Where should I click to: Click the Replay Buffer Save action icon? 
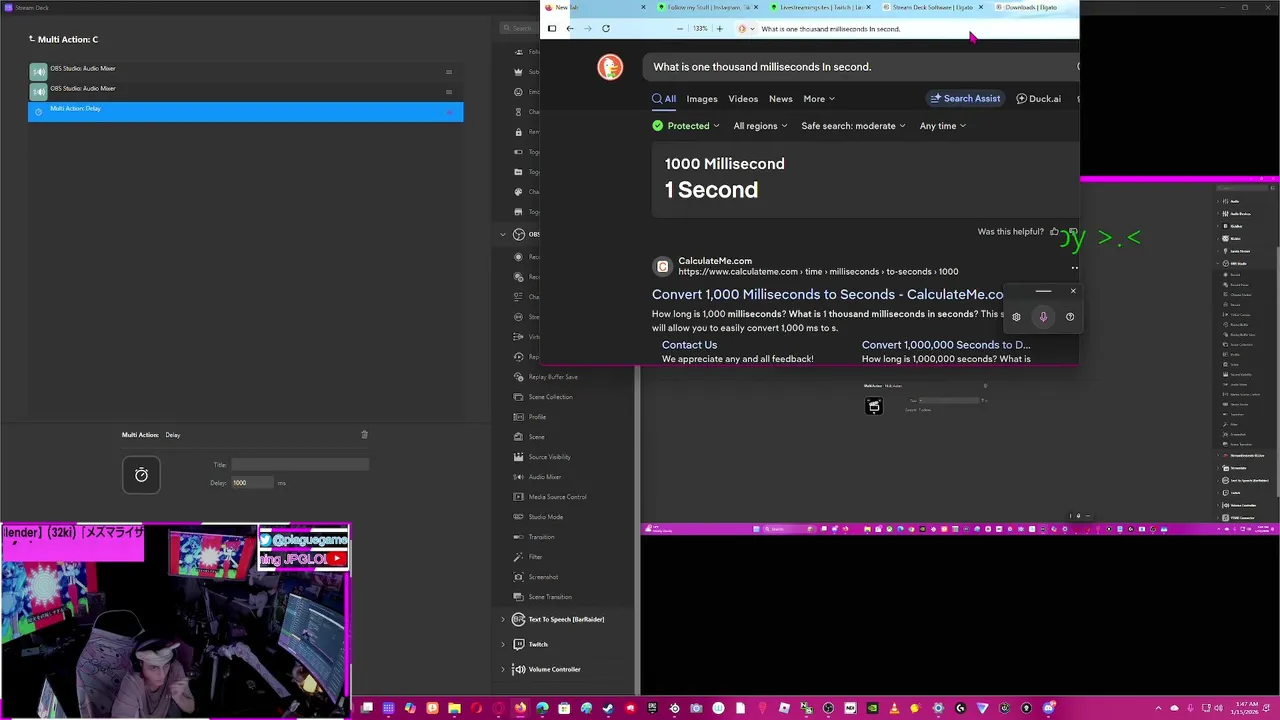coord(518,377)
